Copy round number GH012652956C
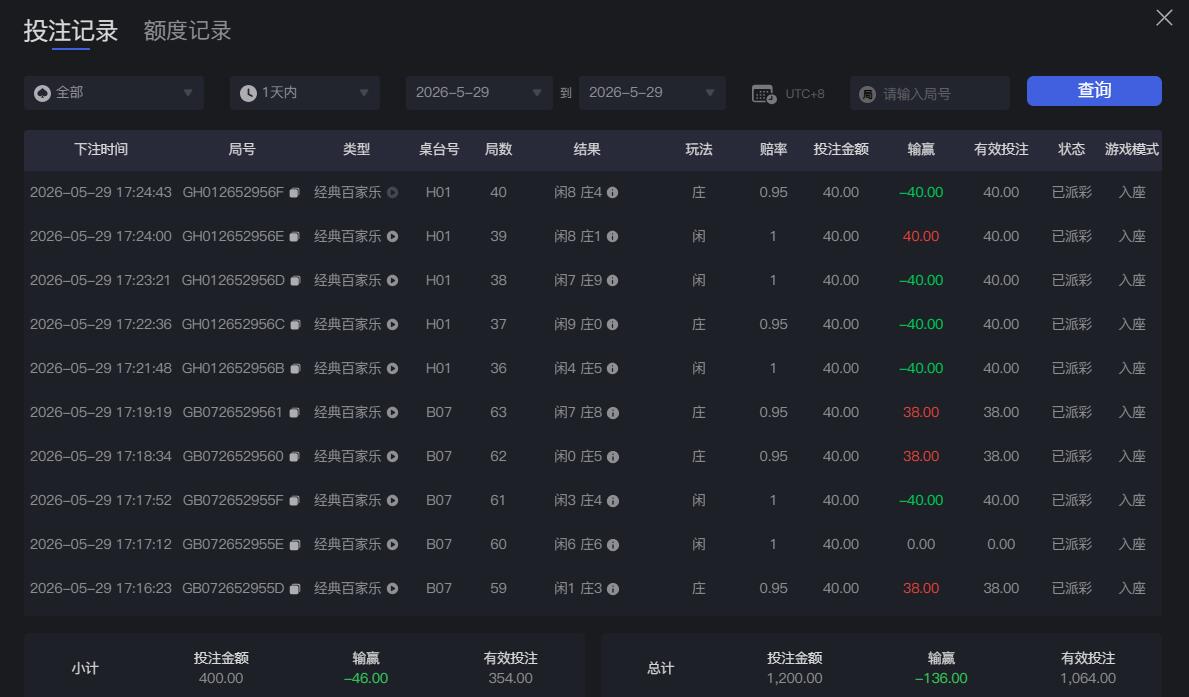 296,325
